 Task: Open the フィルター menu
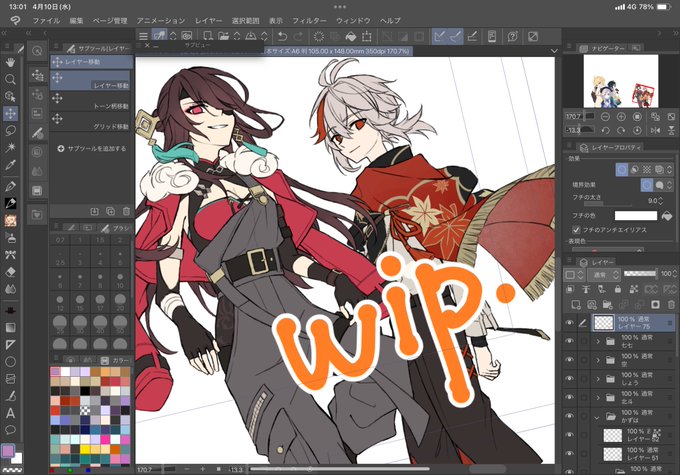[x=309, y=20]
